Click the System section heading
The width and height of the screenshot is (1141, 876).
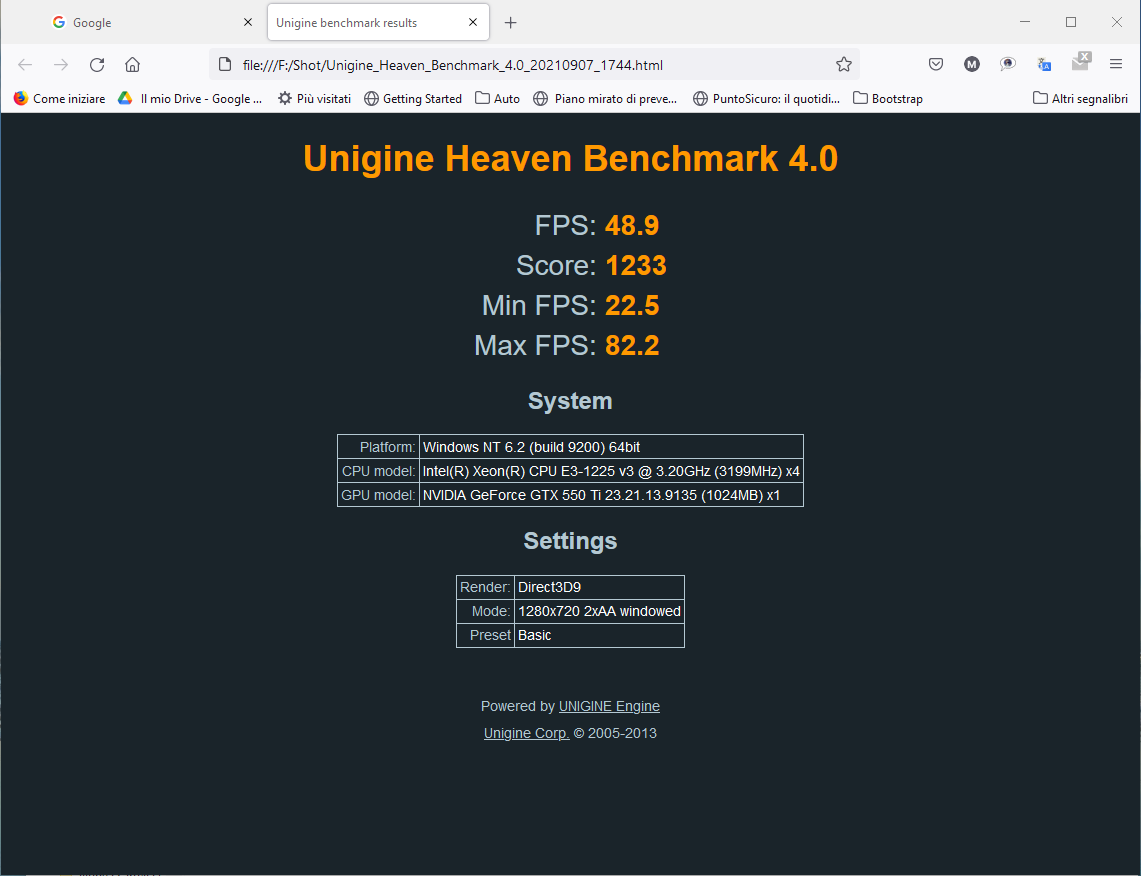click(570, 401)
